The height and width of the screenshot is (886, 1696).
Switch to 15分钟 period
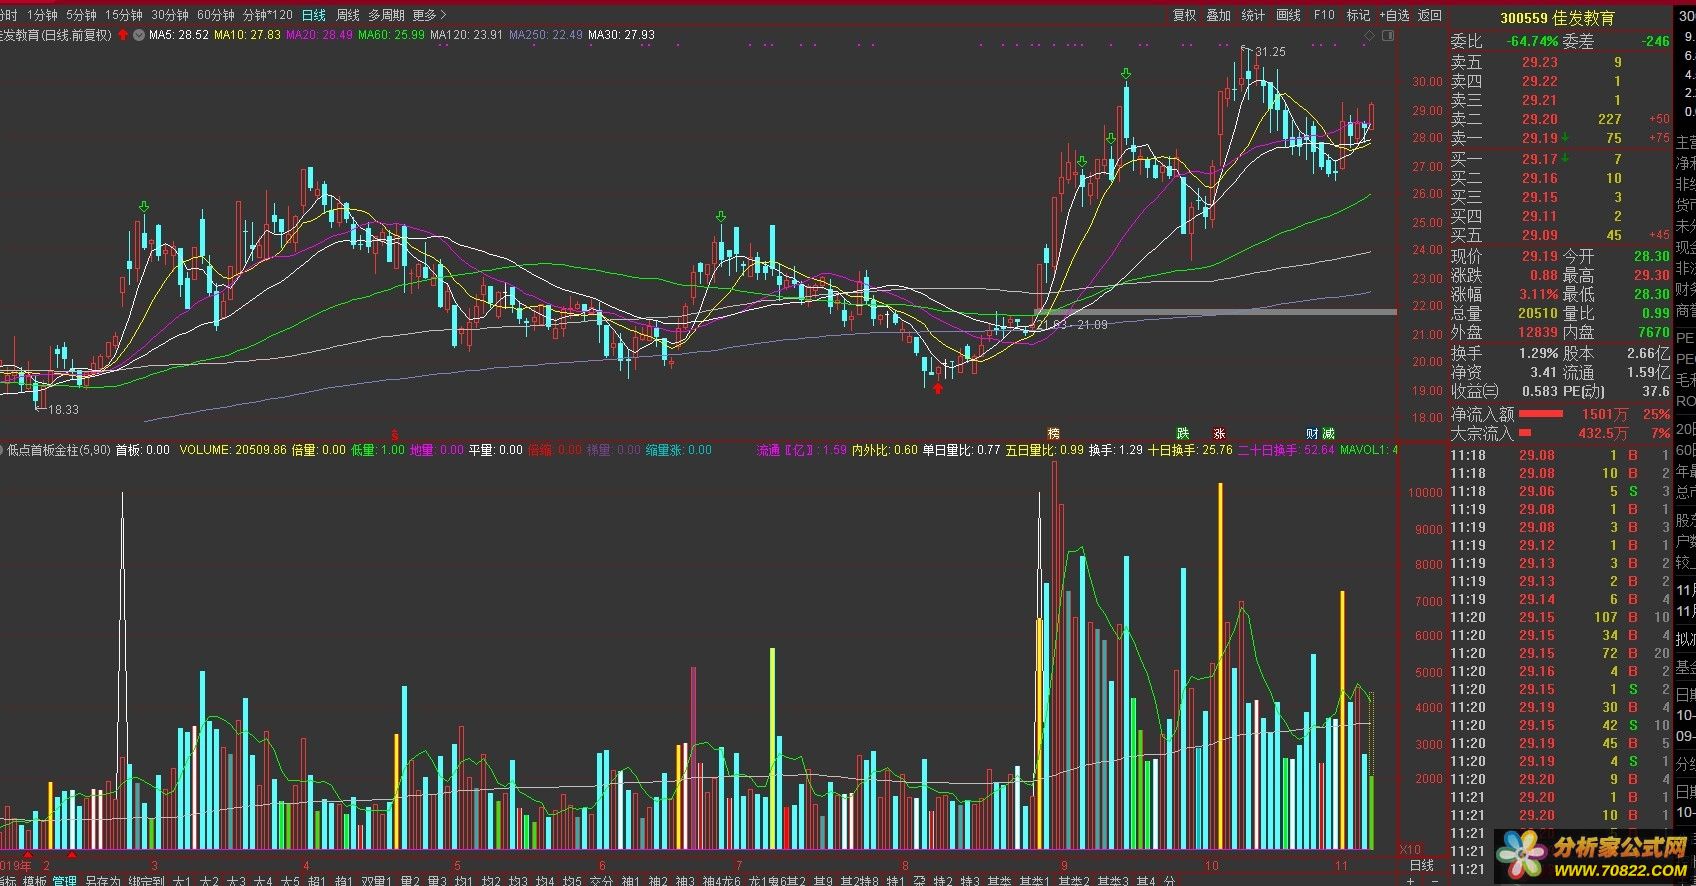pos(123,15)
